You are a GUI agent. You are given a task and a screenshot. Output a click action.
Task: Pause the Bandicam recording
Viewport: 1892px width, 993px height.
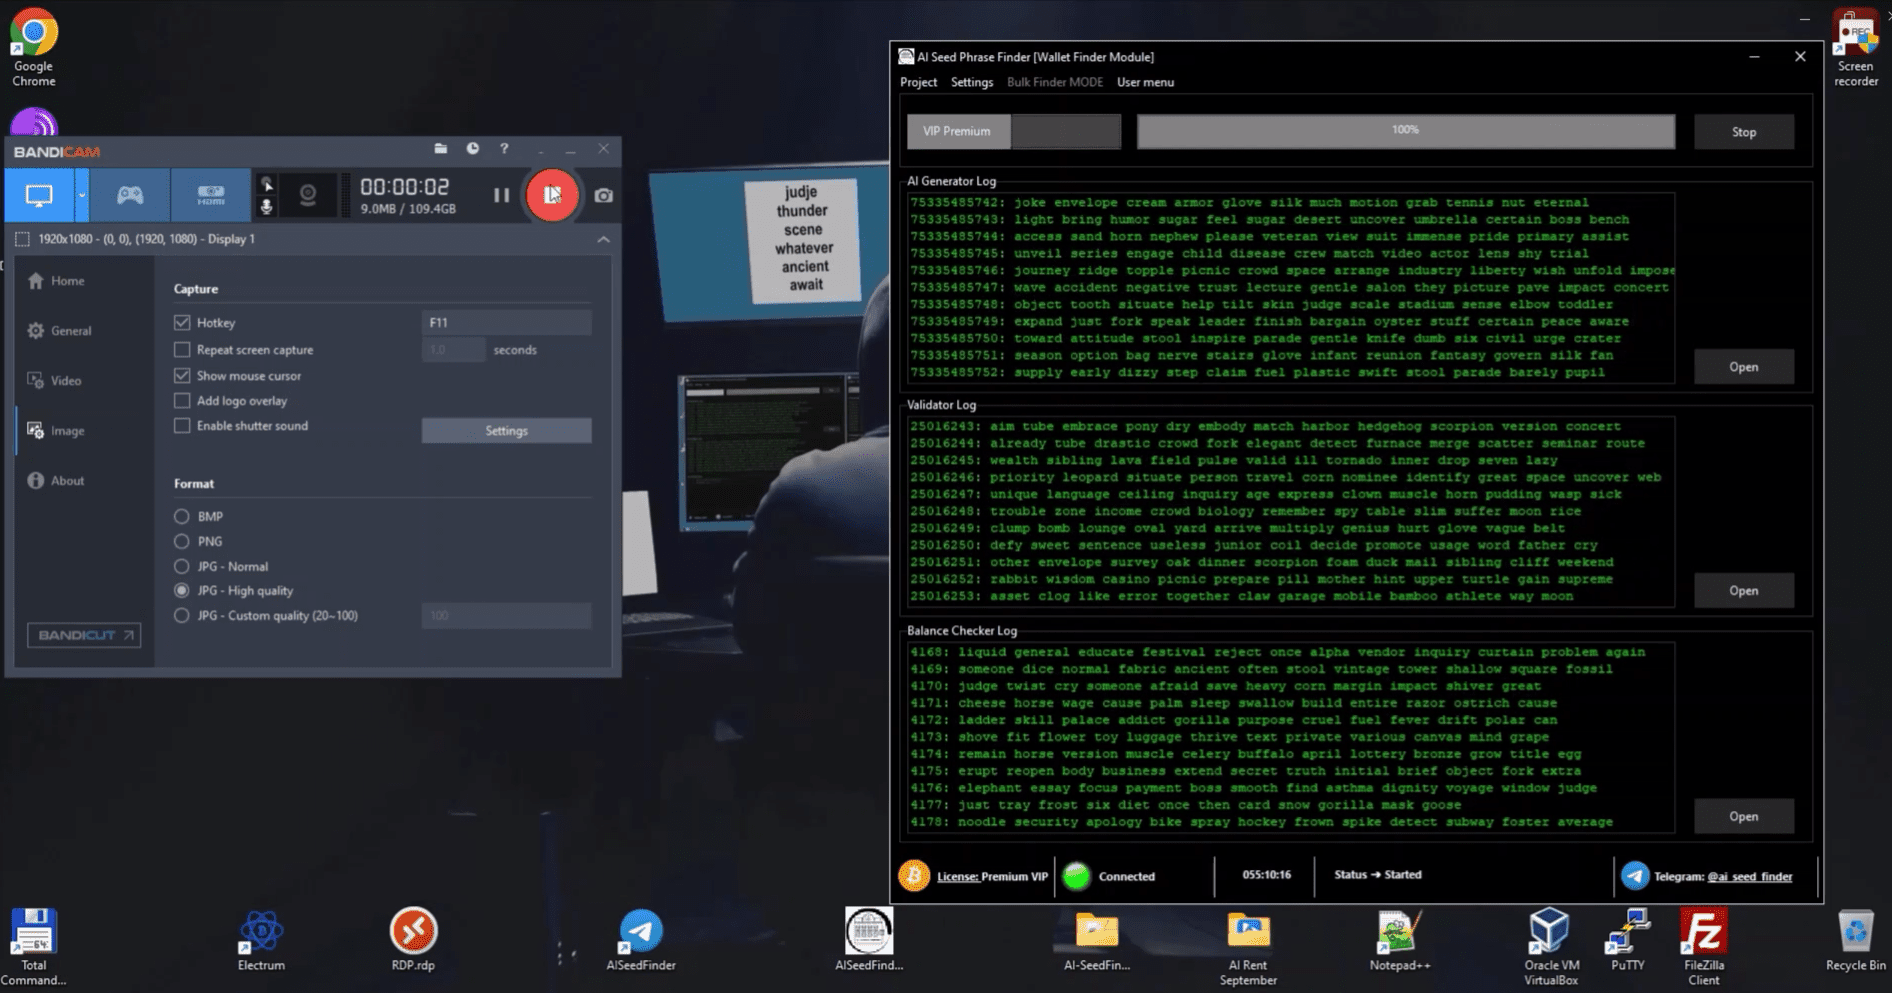pyautogui.click(x=501, y=195)
